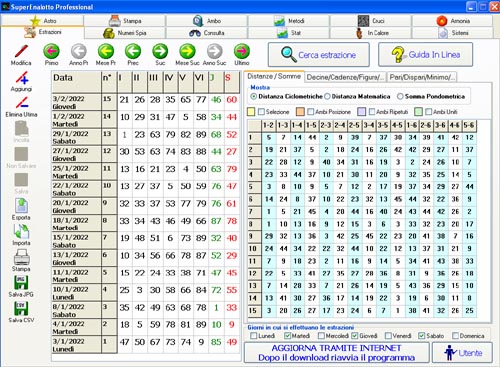Uncheck the Sabato draw day box

coord(422,336)
